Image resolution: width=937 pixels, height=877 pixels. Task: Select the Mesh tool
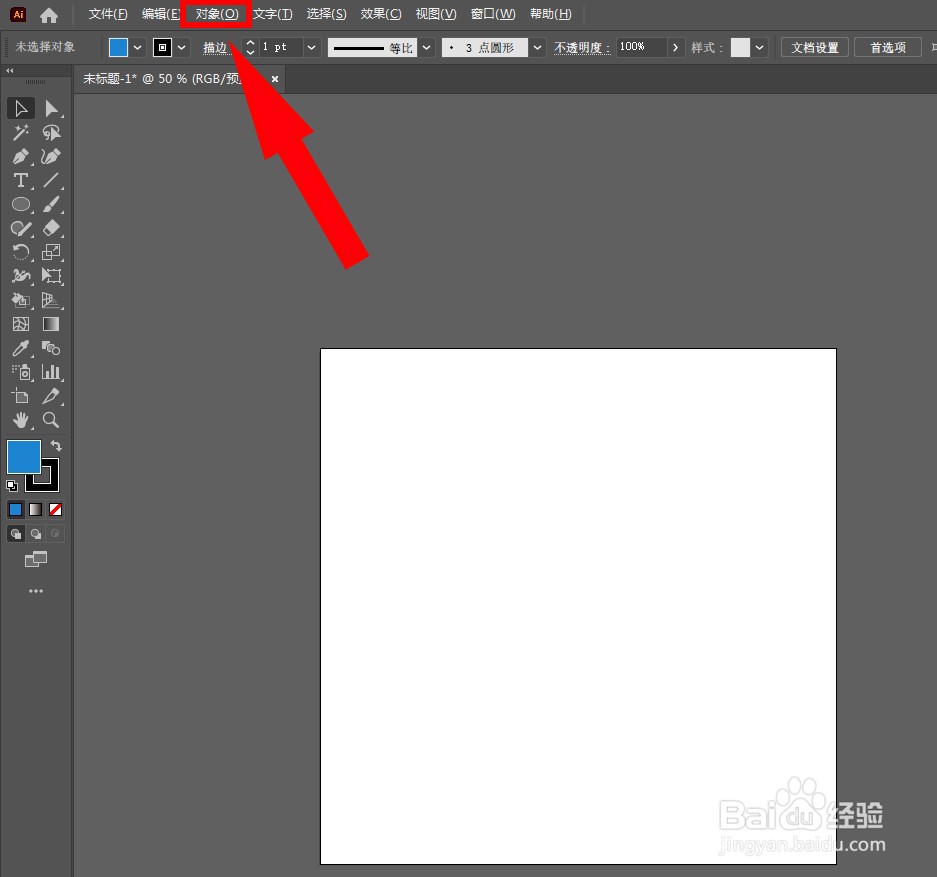point(21,324)
